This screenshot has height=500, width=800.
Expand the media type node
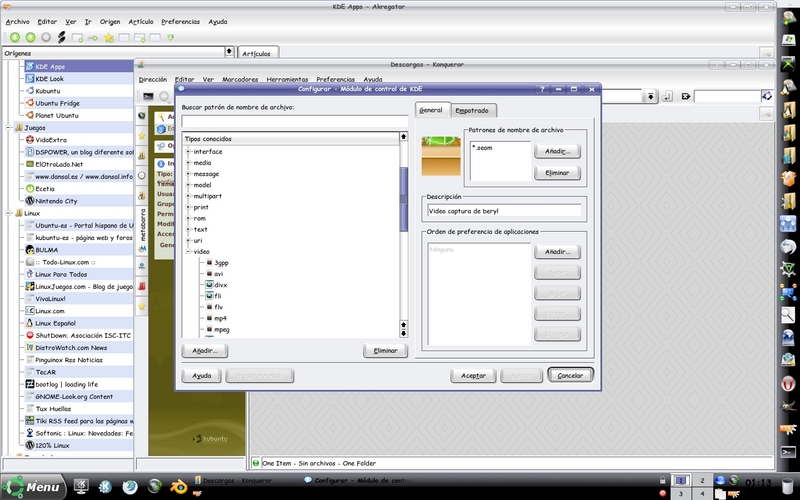coord(188,163)
